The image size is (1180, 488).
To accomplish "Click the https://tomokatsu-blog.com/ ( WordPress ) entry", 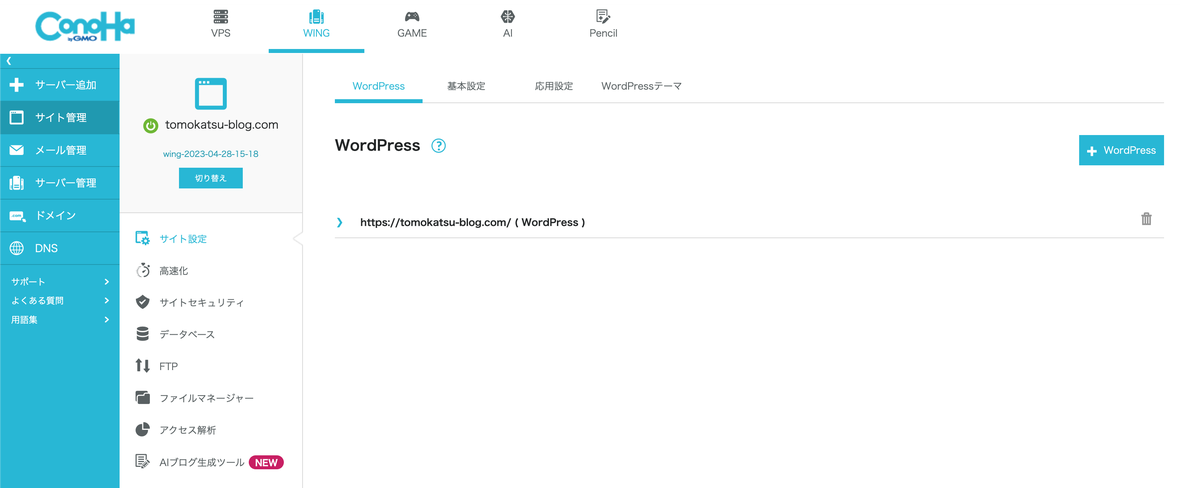I will pyautogui.click(x=473, y=222).
